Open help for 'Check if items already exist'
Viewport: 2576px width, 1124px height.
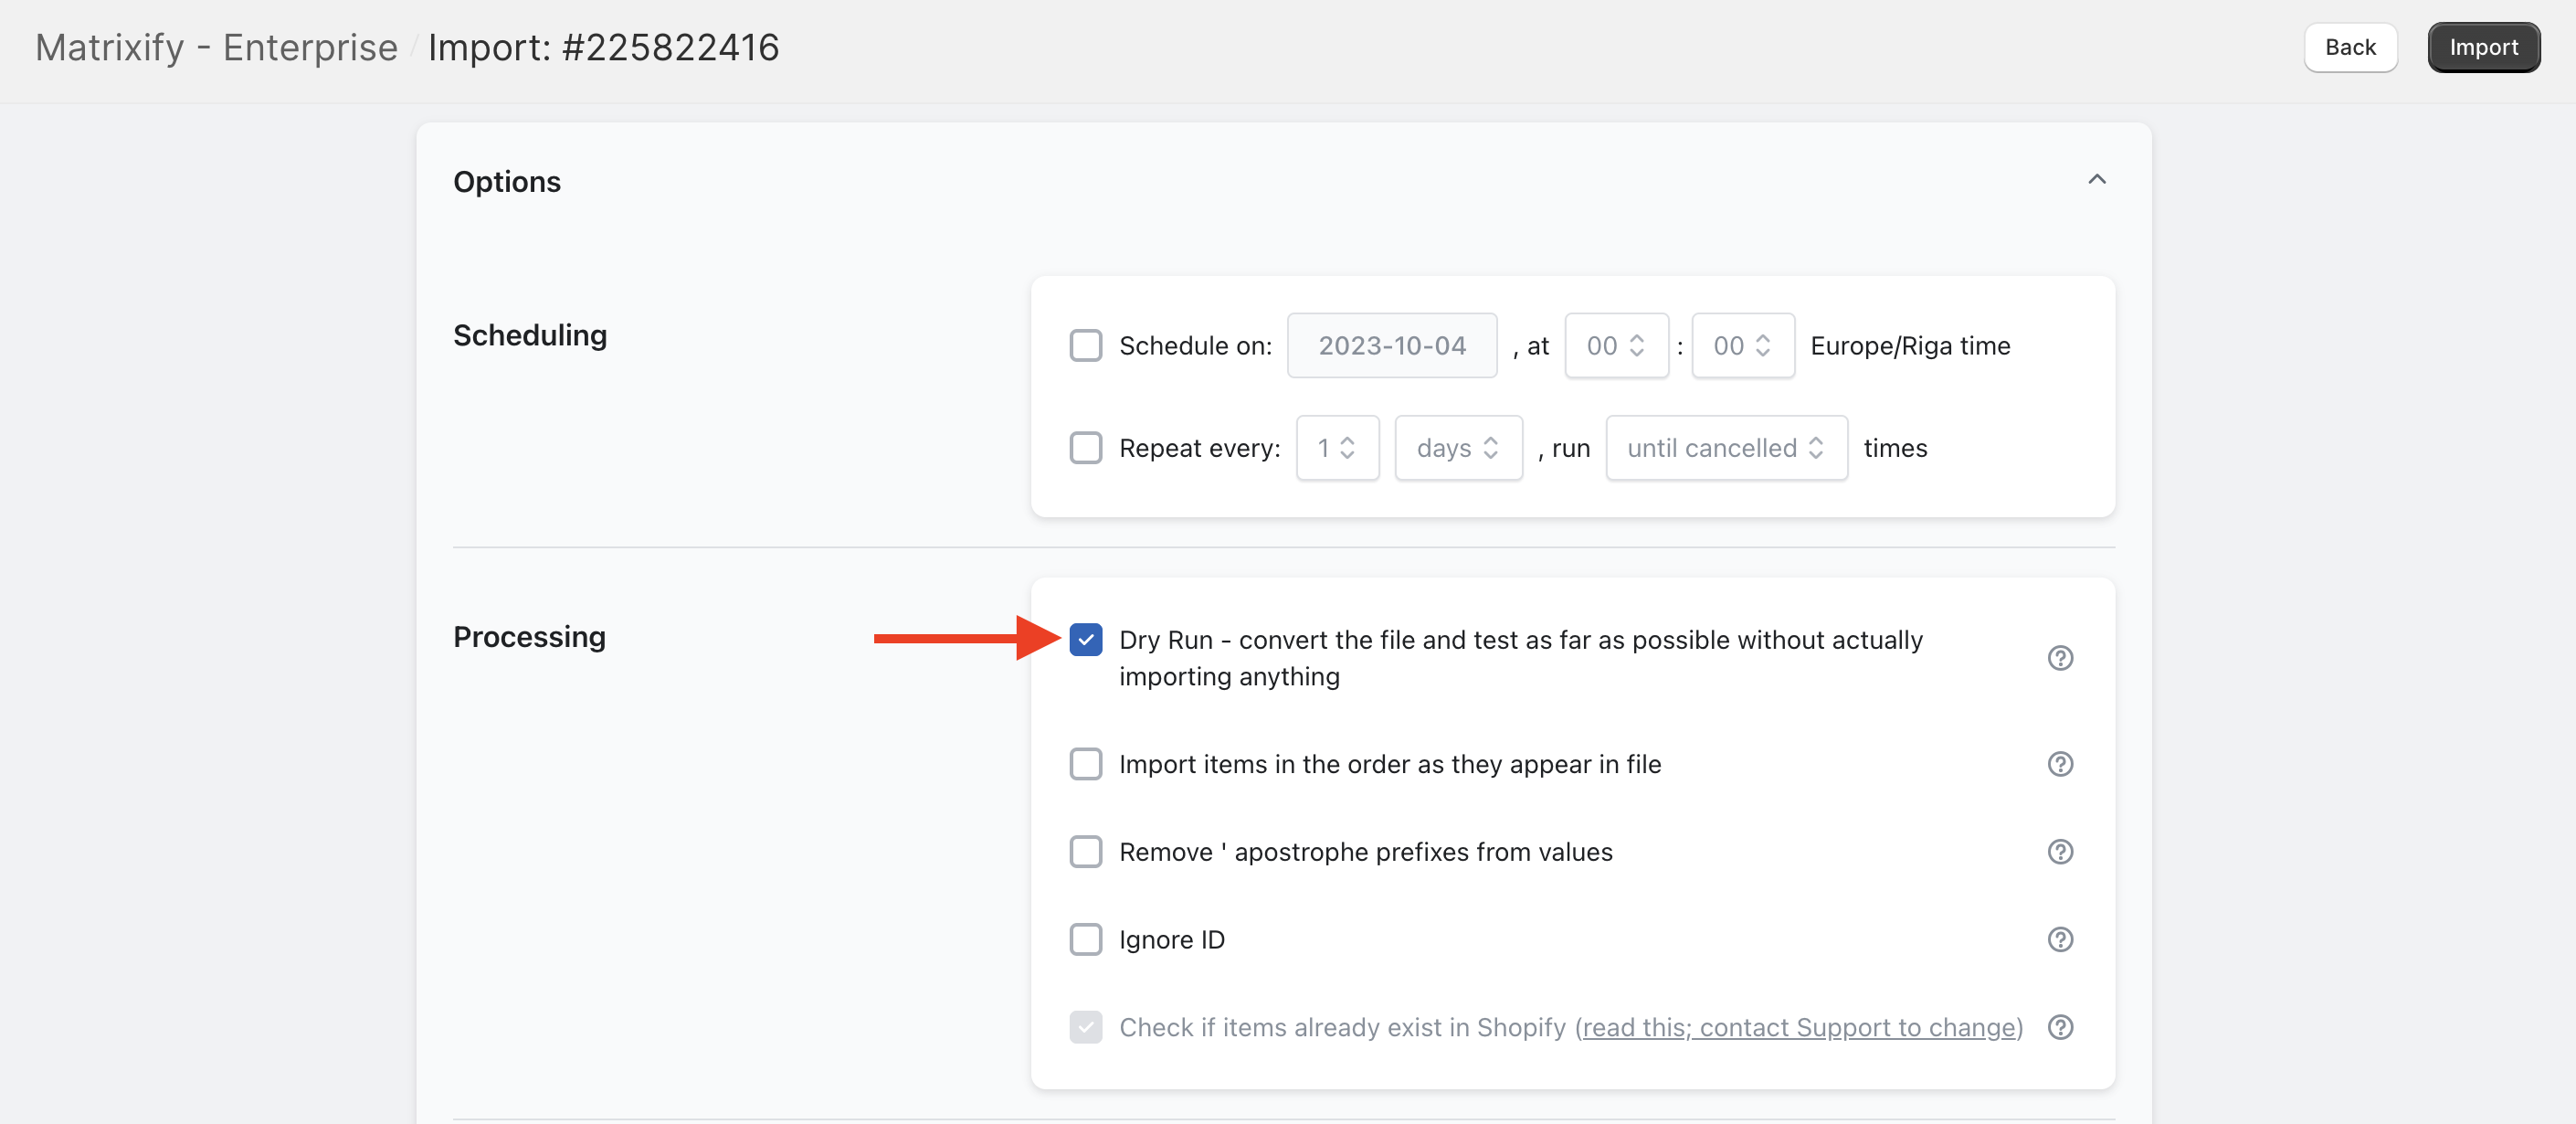tap(2060, 1027)
